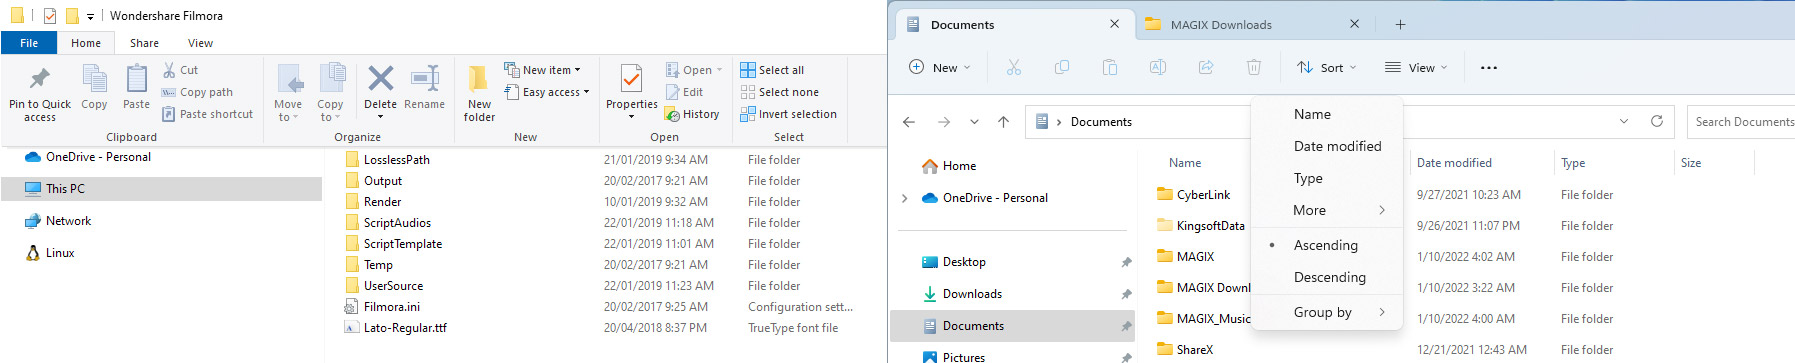The image size is (1795, 363).
Task: Select OneDrive - Personal in Filmora window tree
Action: pyautogui.click(x=98, y=157)
